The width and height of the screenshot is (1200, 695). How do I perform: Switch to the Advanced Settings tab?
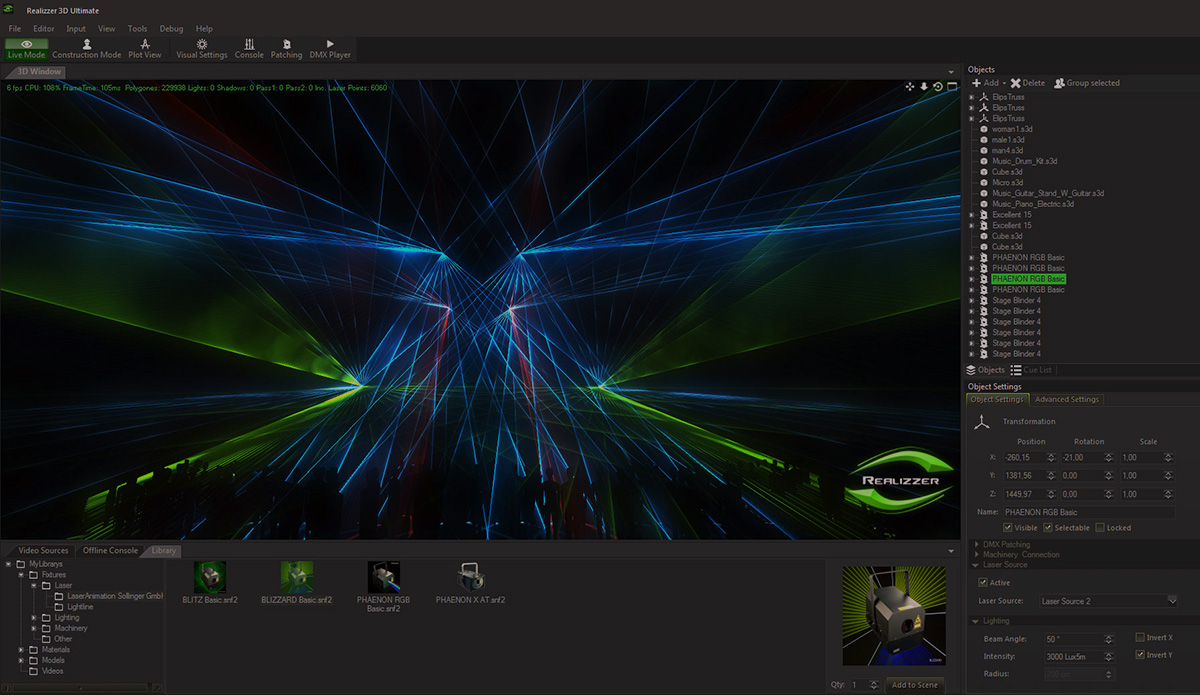[1067, 399]
